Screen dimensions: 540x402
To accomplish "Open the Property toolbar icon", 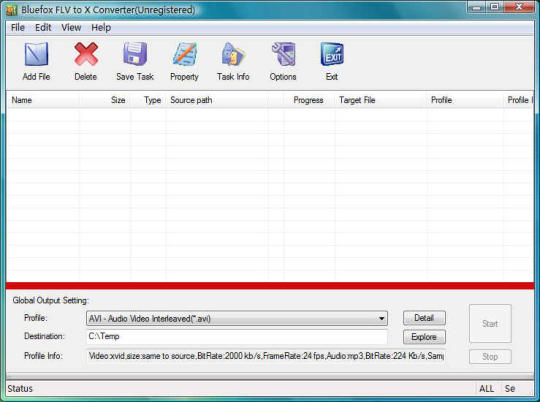I will click(185, 54).
